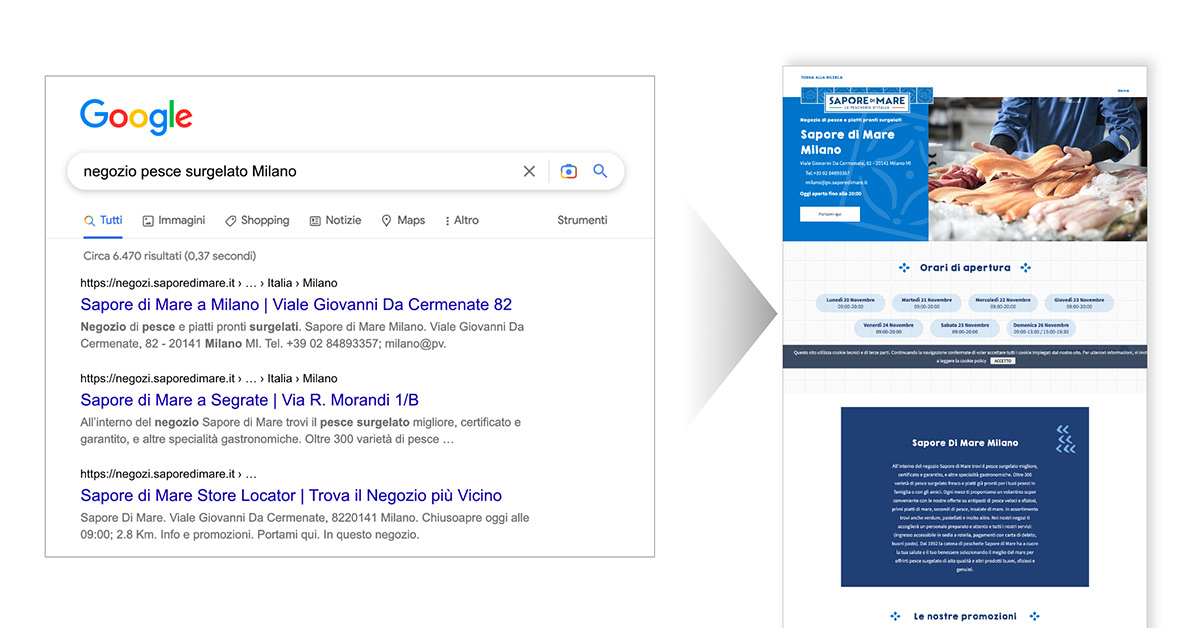Screen dimensions: 1200x628
Task: Select the Domenica 26 Novembre hours pill
Action: [x=1041, y=328]
